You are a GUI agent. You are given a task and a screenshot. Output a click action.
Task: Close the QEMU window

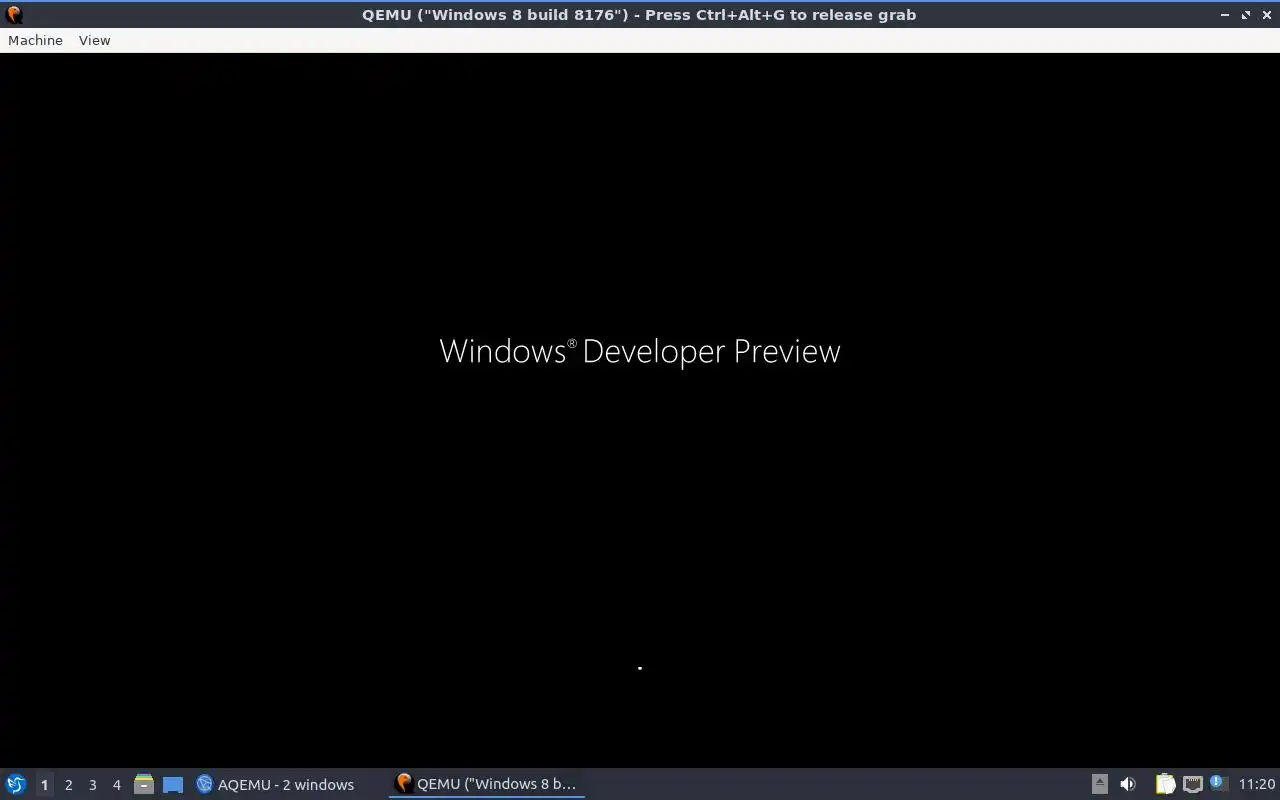(1266, 15)
